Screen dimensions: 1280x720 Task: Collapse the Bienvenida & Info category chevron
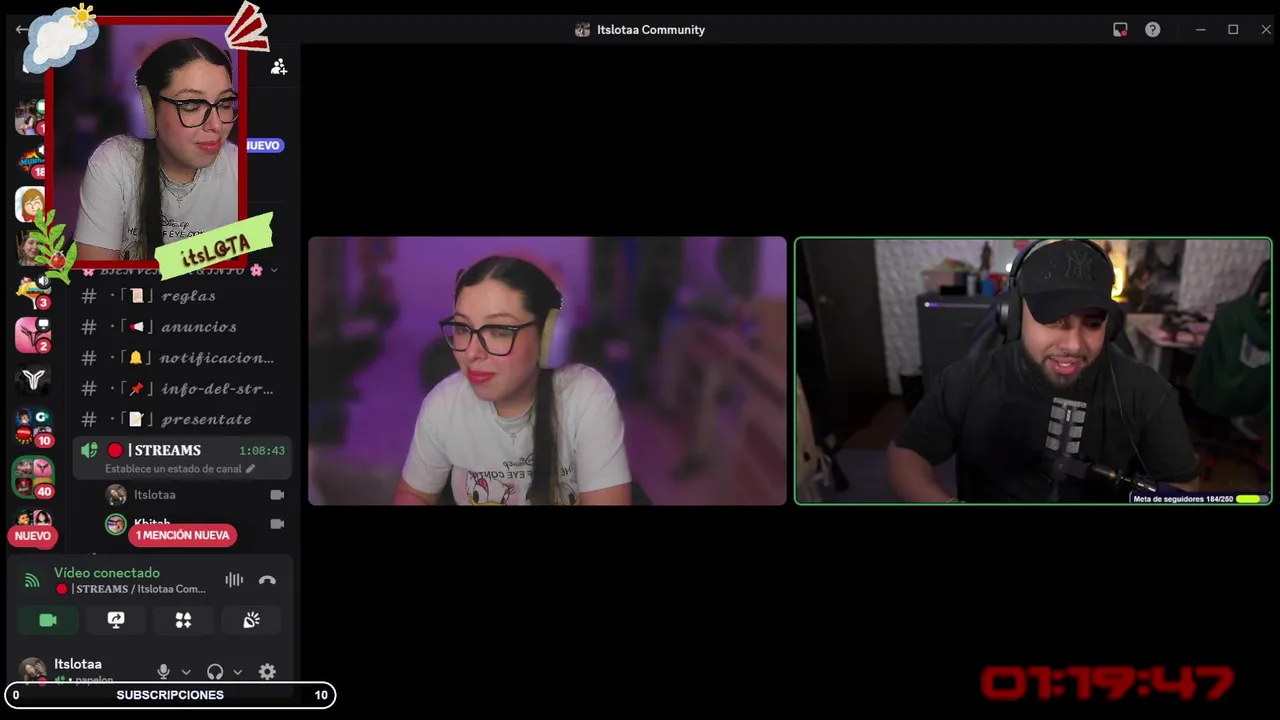[x=274, y=271]
